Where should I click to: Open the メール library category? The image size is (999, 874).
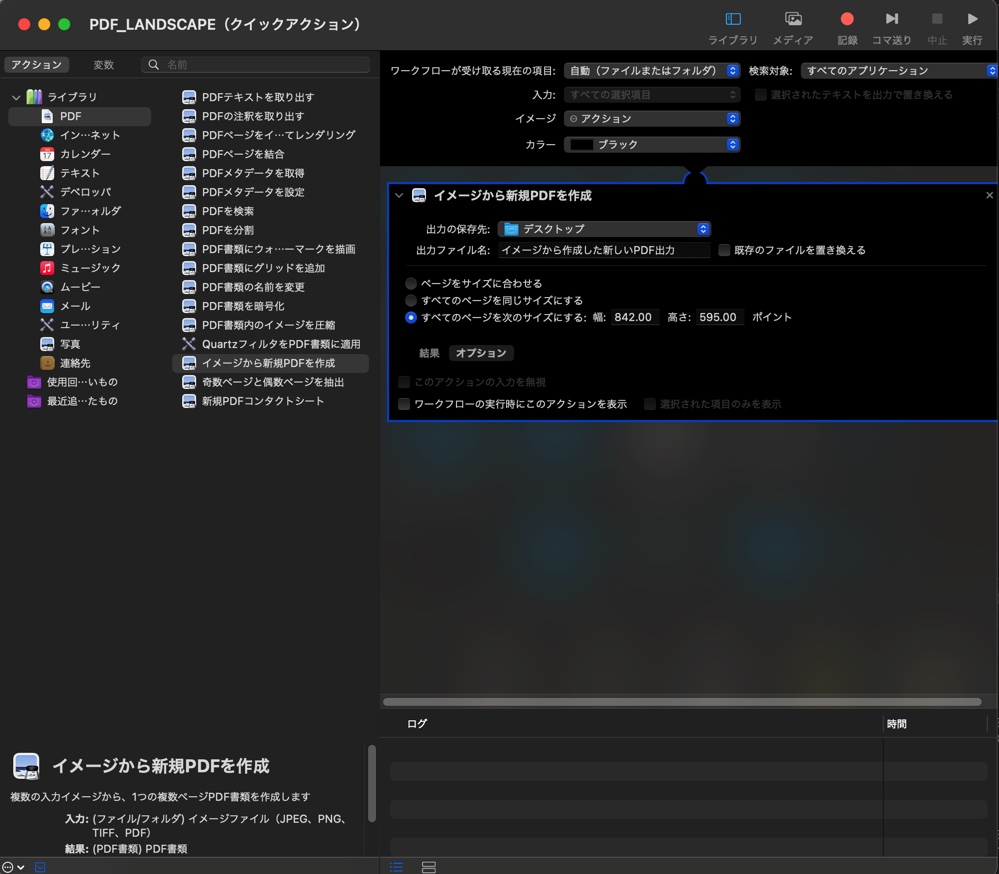pyautogui.click(x=75, y=306)
